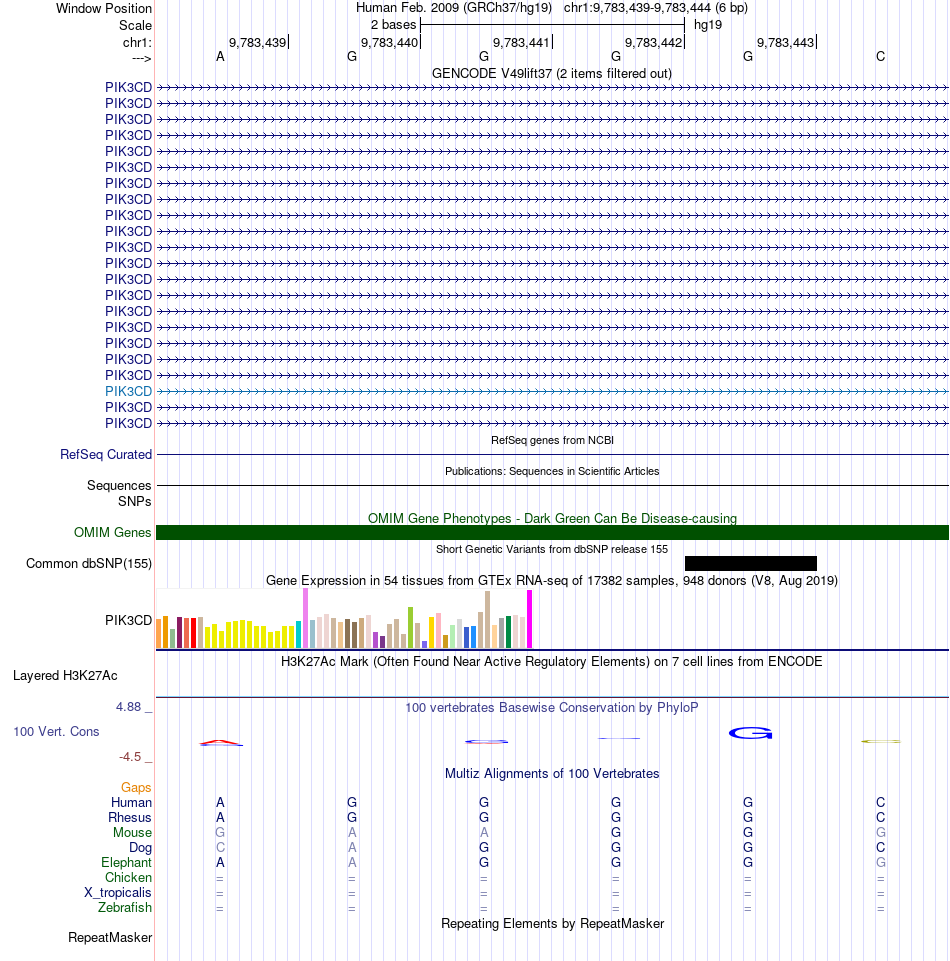Click the 2 bases scale bar

click(x=552, y=25)
